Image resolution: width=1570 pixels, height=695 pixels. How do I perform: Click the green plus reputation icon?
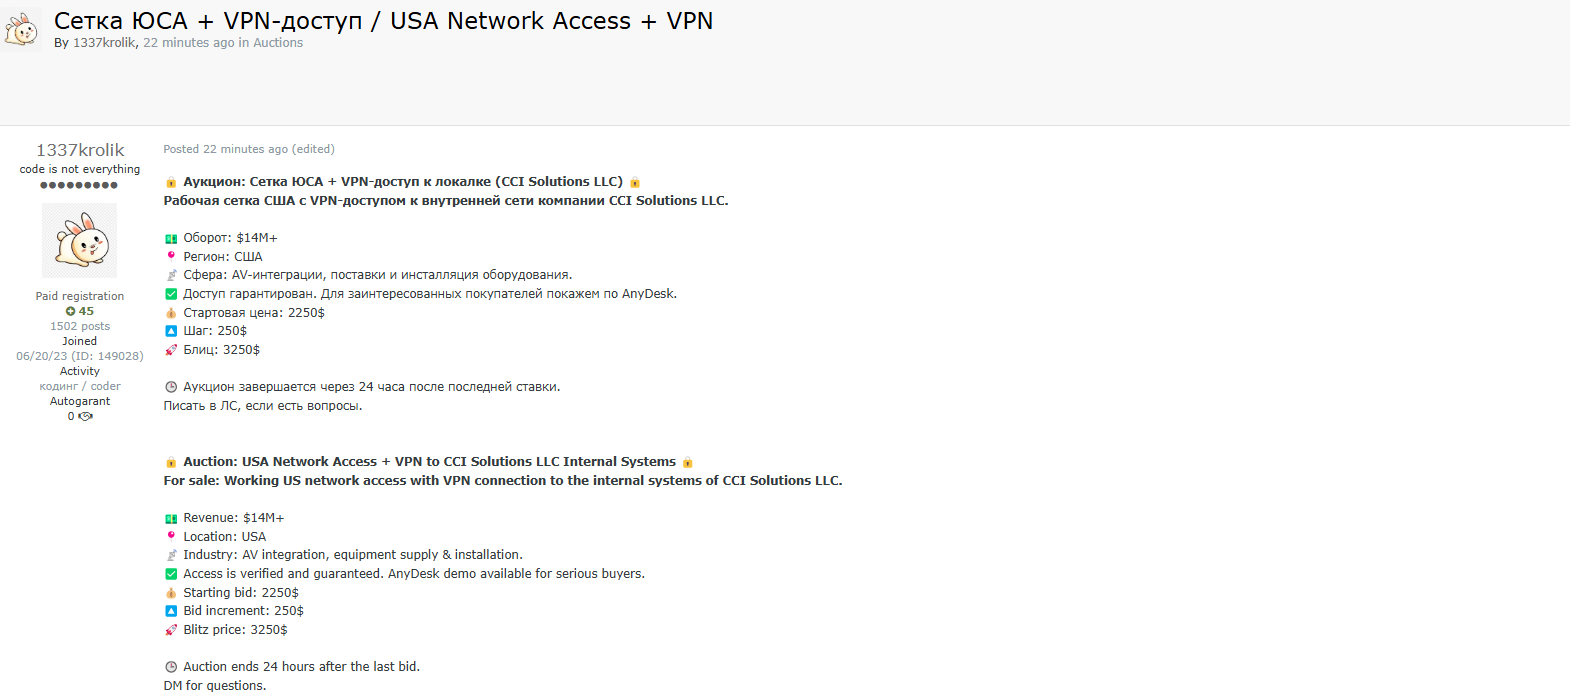pyautogui.click(x=70, y=311)
